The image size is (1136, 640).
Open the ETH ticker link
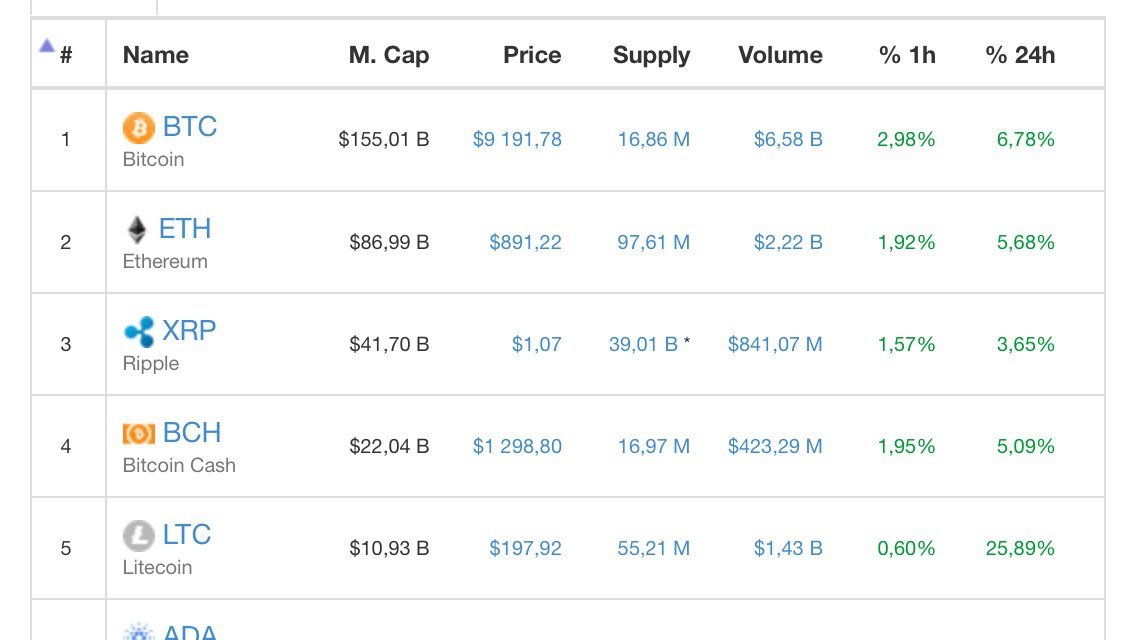click(185, 229)
